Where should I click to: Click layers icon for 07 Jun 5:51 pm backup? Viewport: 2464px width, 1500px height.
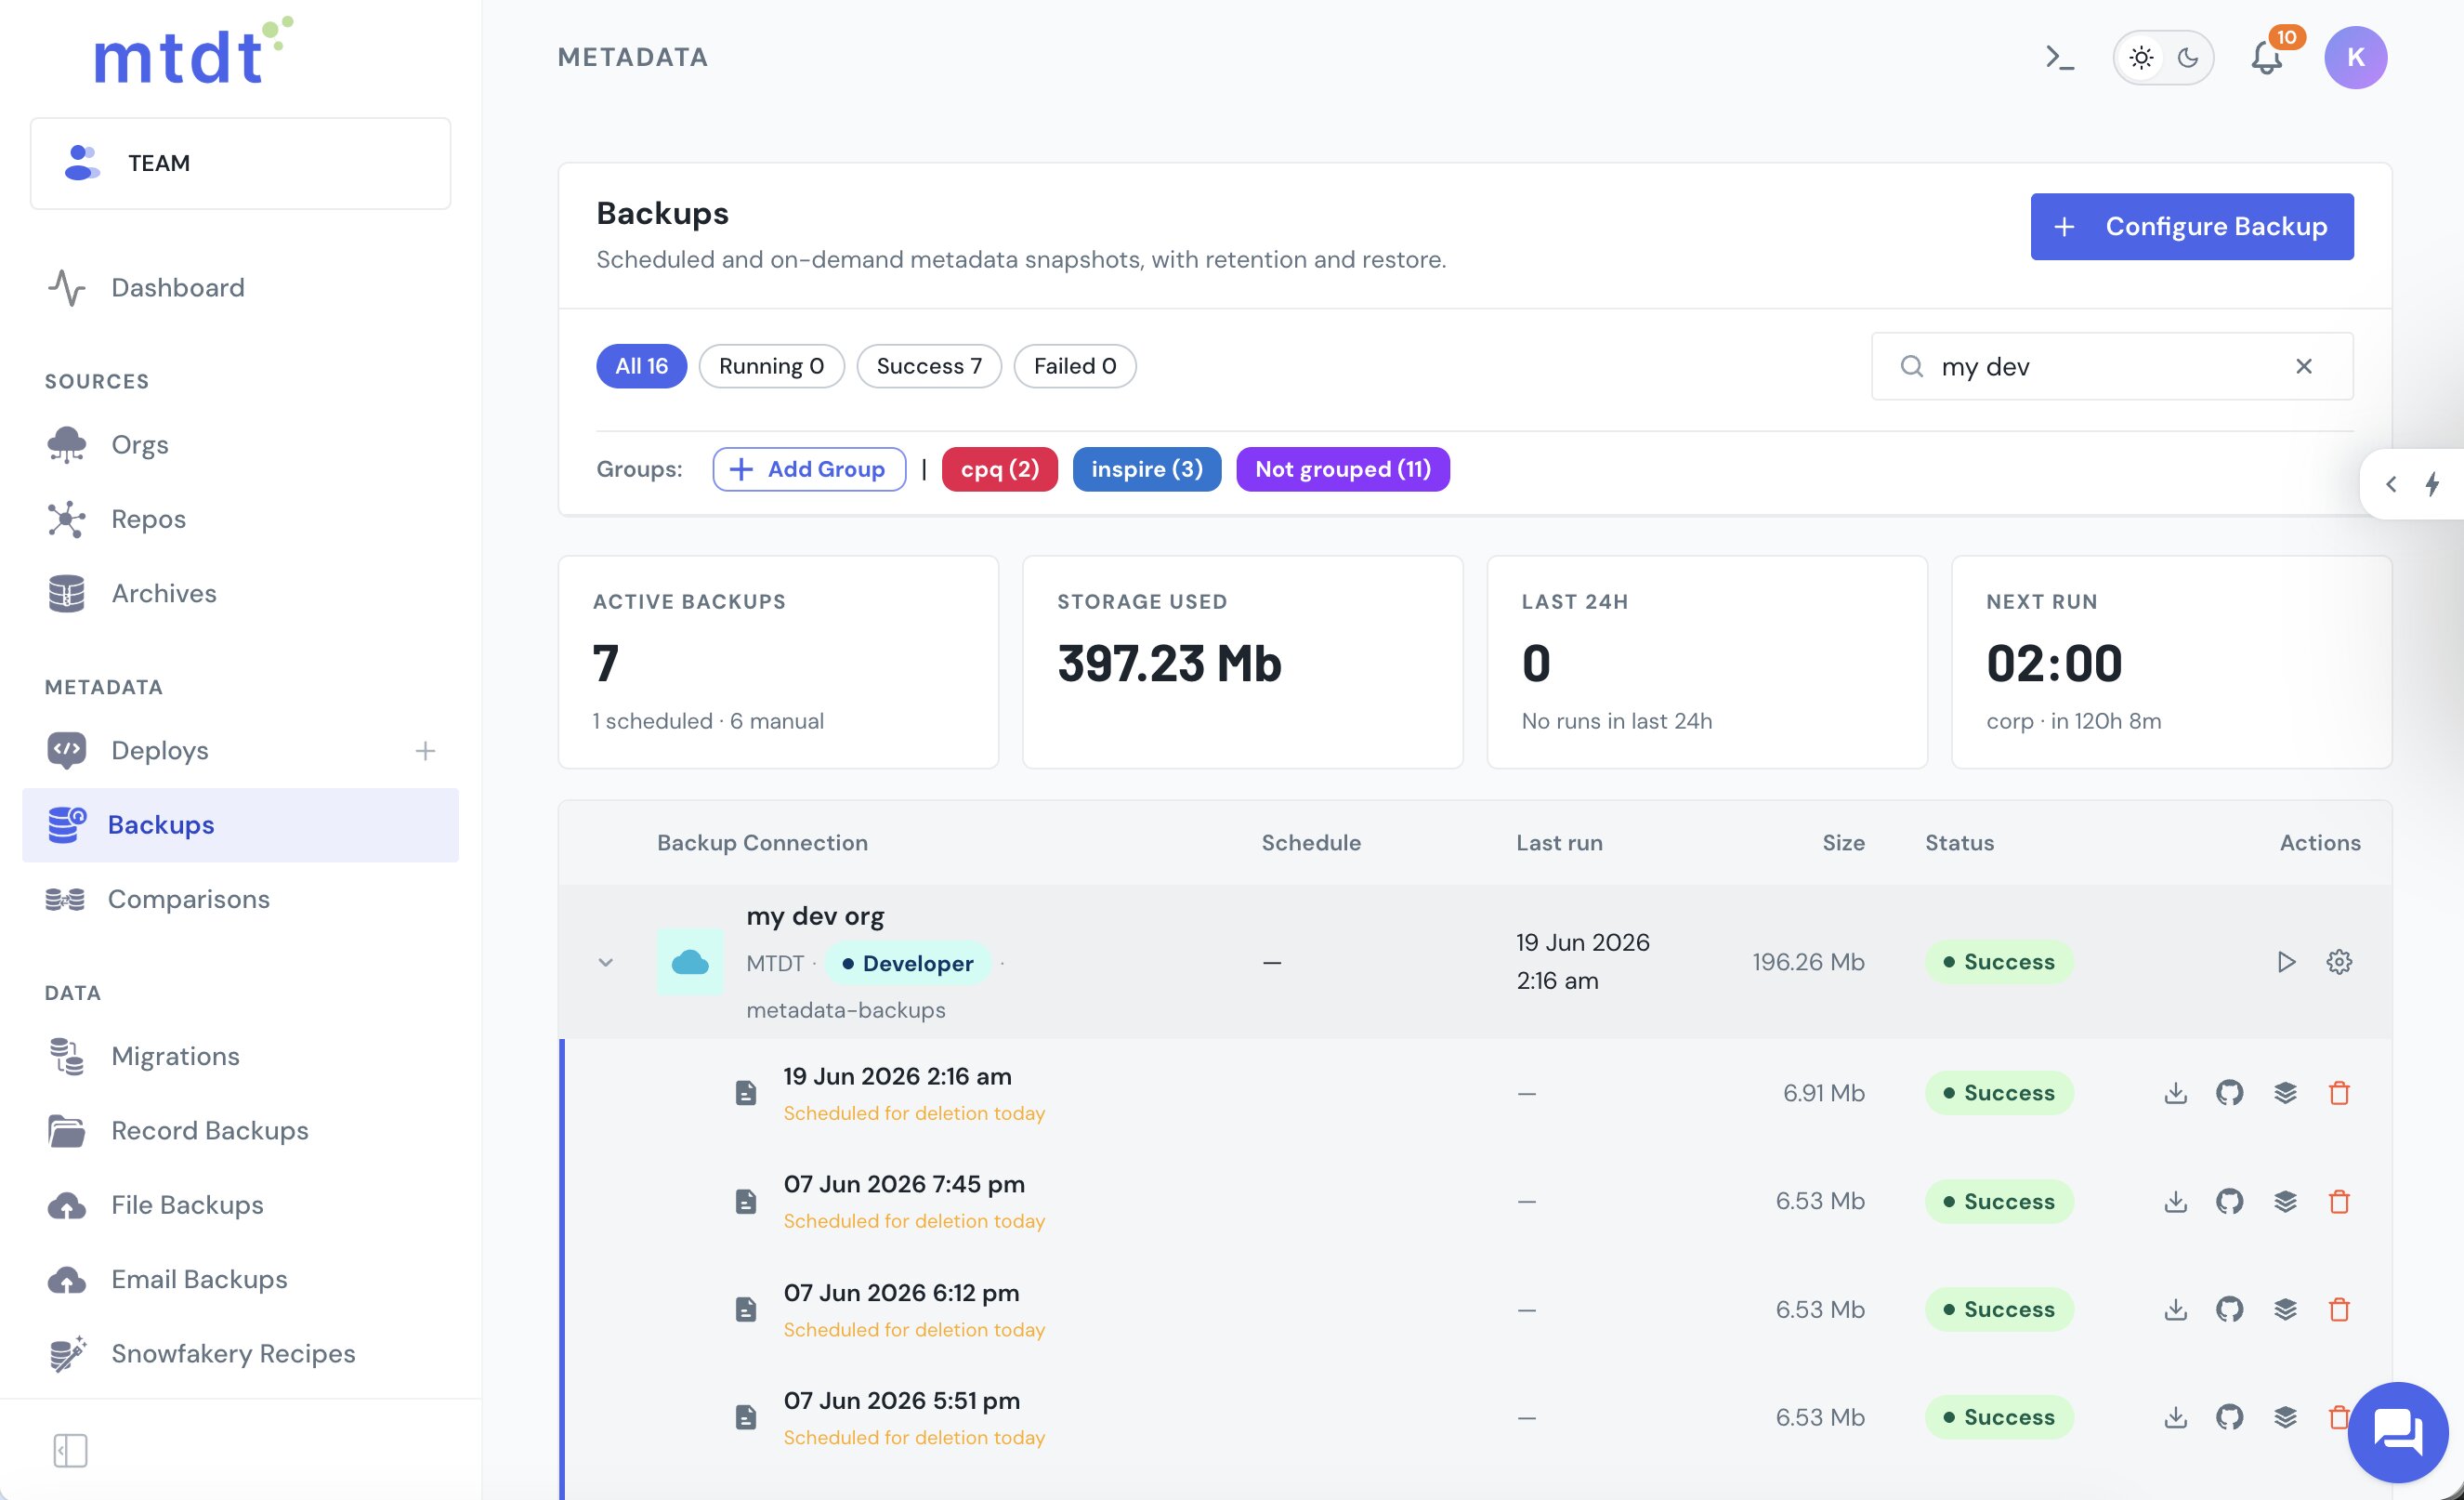(x=2285, y=1417)
